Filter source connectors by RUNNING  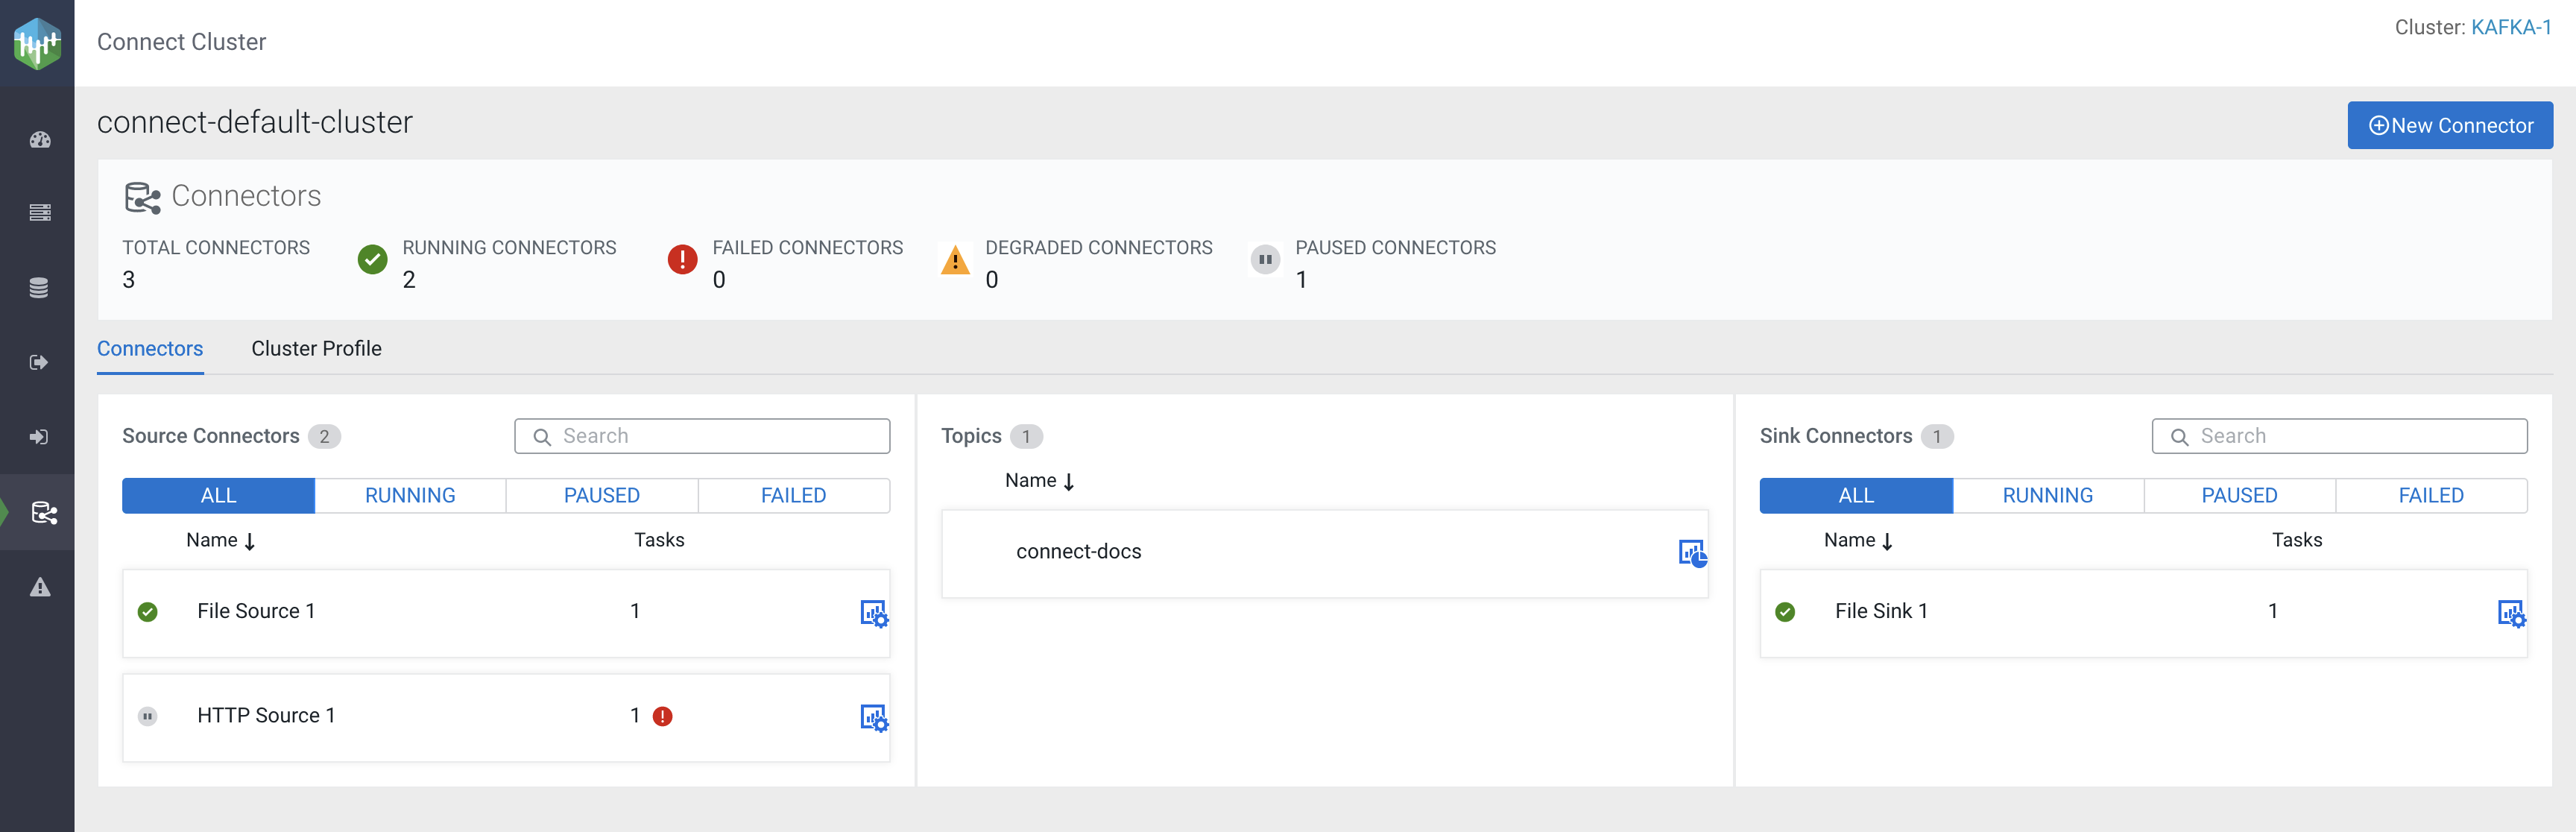click(410, 496)
